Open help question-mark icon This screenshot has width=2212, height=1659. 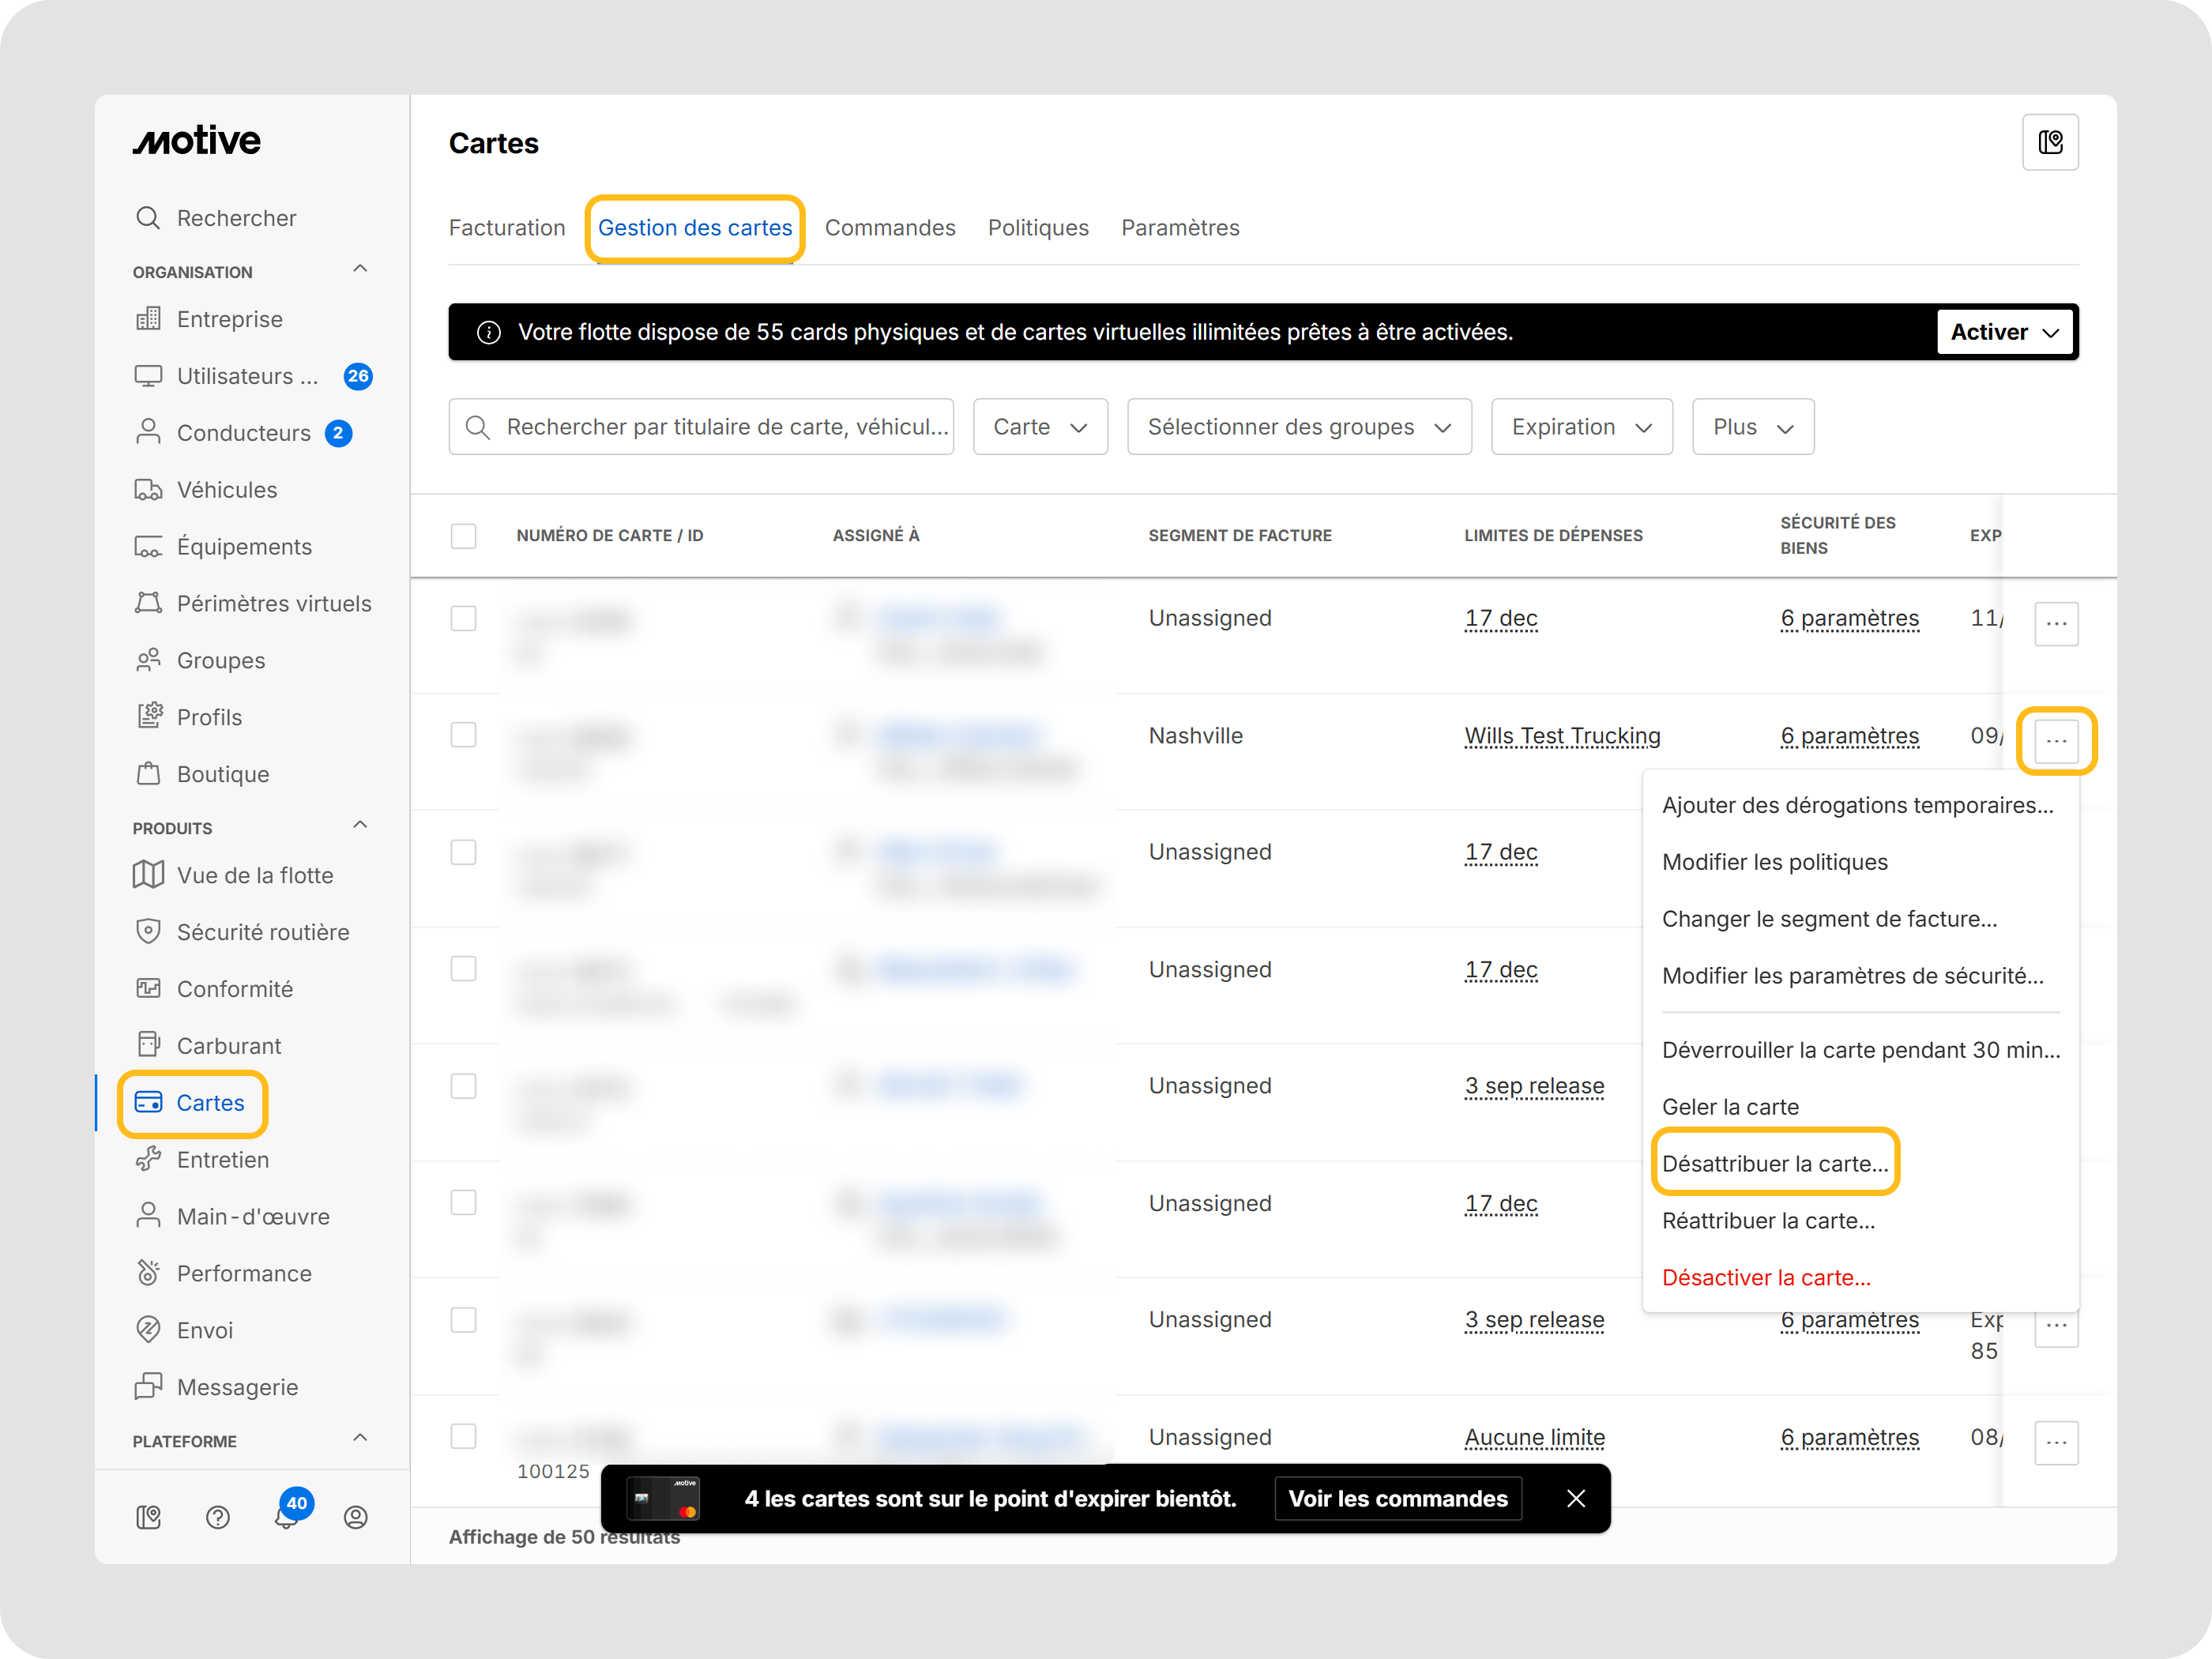click(218, 1518)
